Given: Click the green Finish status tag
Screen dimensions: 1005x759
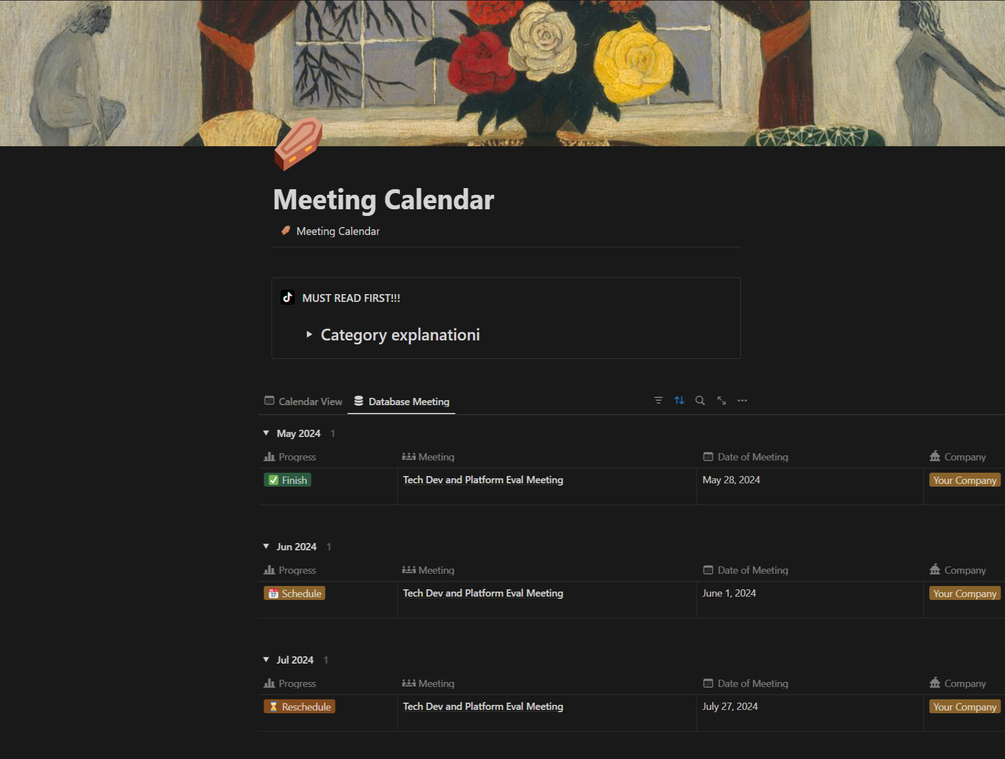Looking at the screenshot, I should [x=287, y=481].
